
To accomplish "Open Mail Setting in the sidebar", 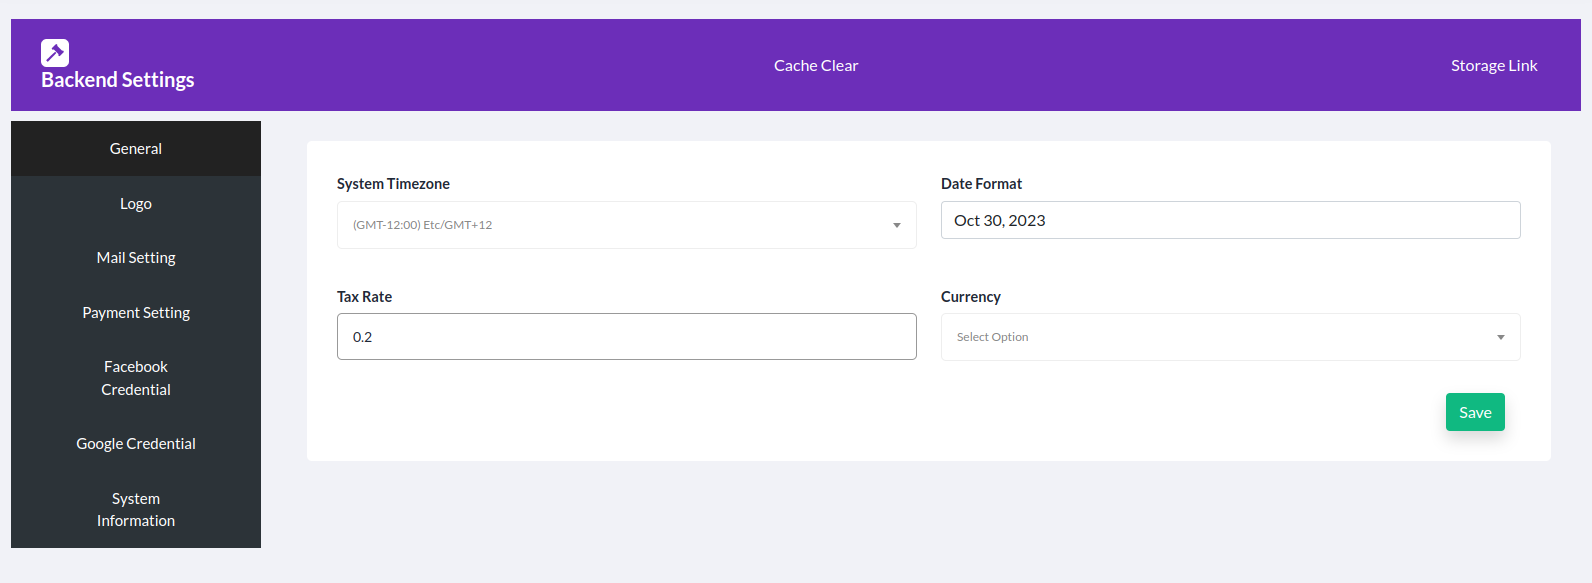I will [136, 257].
